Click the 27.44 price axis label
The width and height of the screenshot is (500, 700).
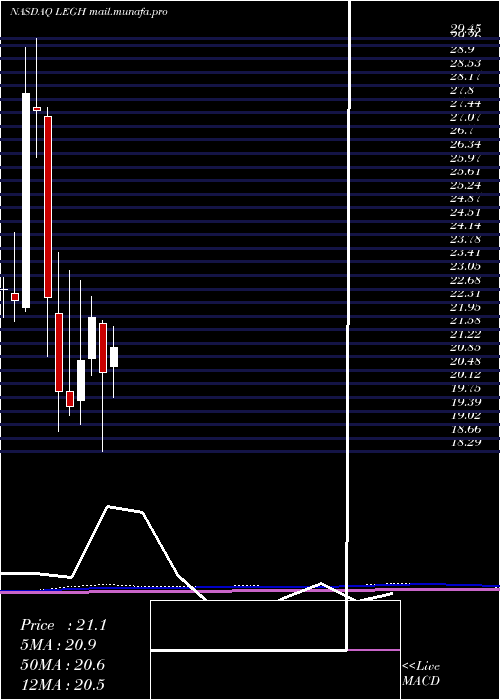click(465, 103)
